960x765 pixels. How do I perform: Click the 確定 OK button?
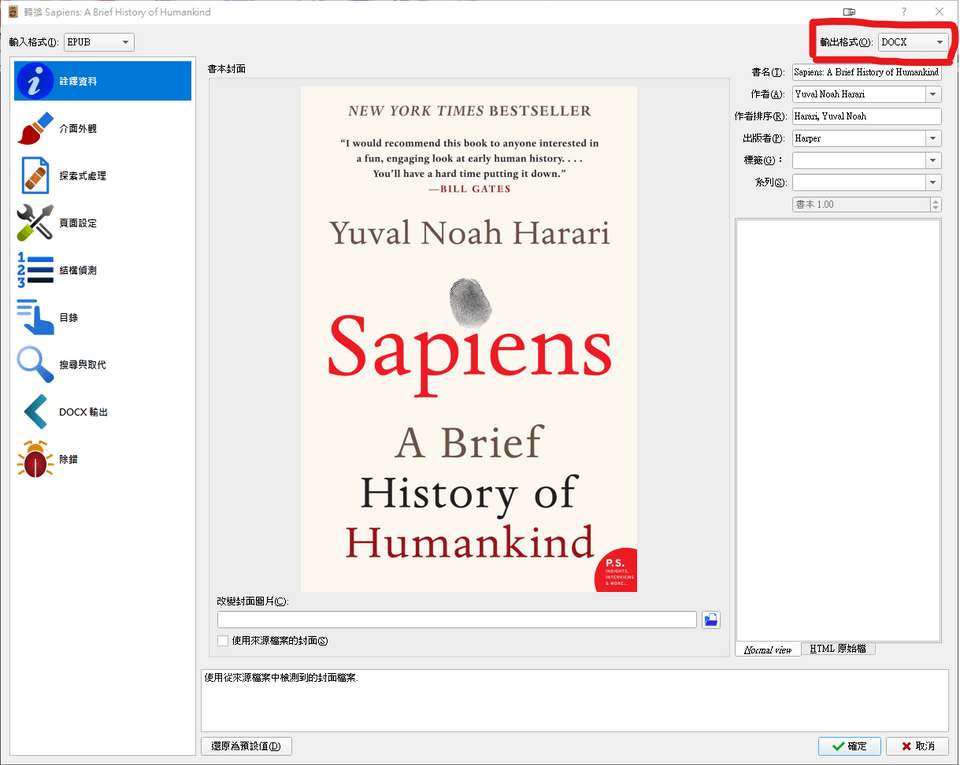[848, 746]
